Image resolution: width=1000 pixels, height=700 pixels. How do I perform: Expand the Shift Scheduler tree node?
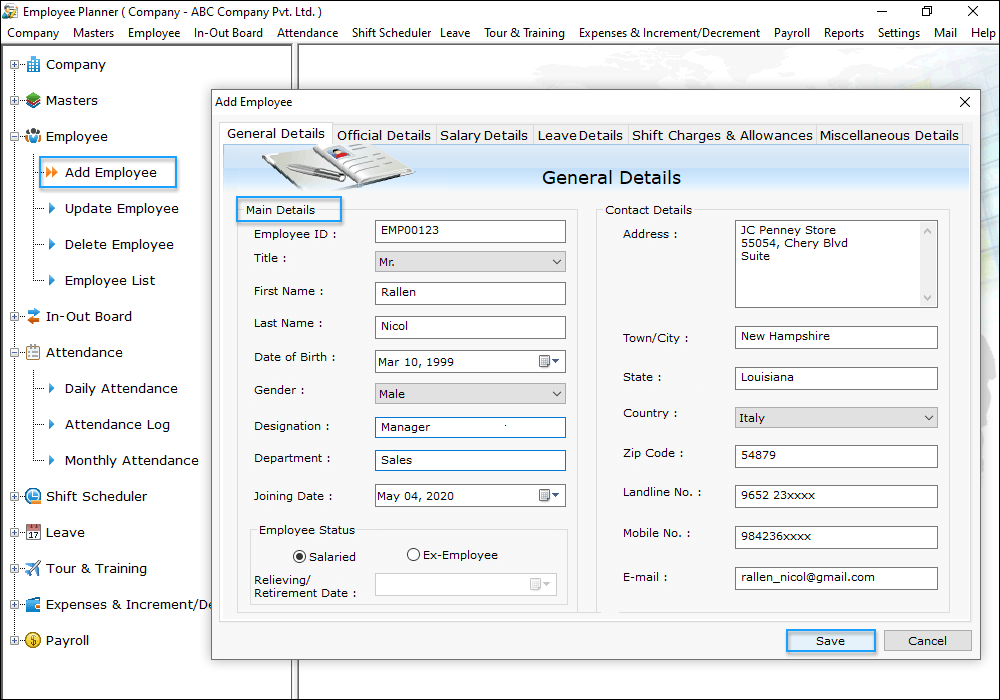[14, 497]
